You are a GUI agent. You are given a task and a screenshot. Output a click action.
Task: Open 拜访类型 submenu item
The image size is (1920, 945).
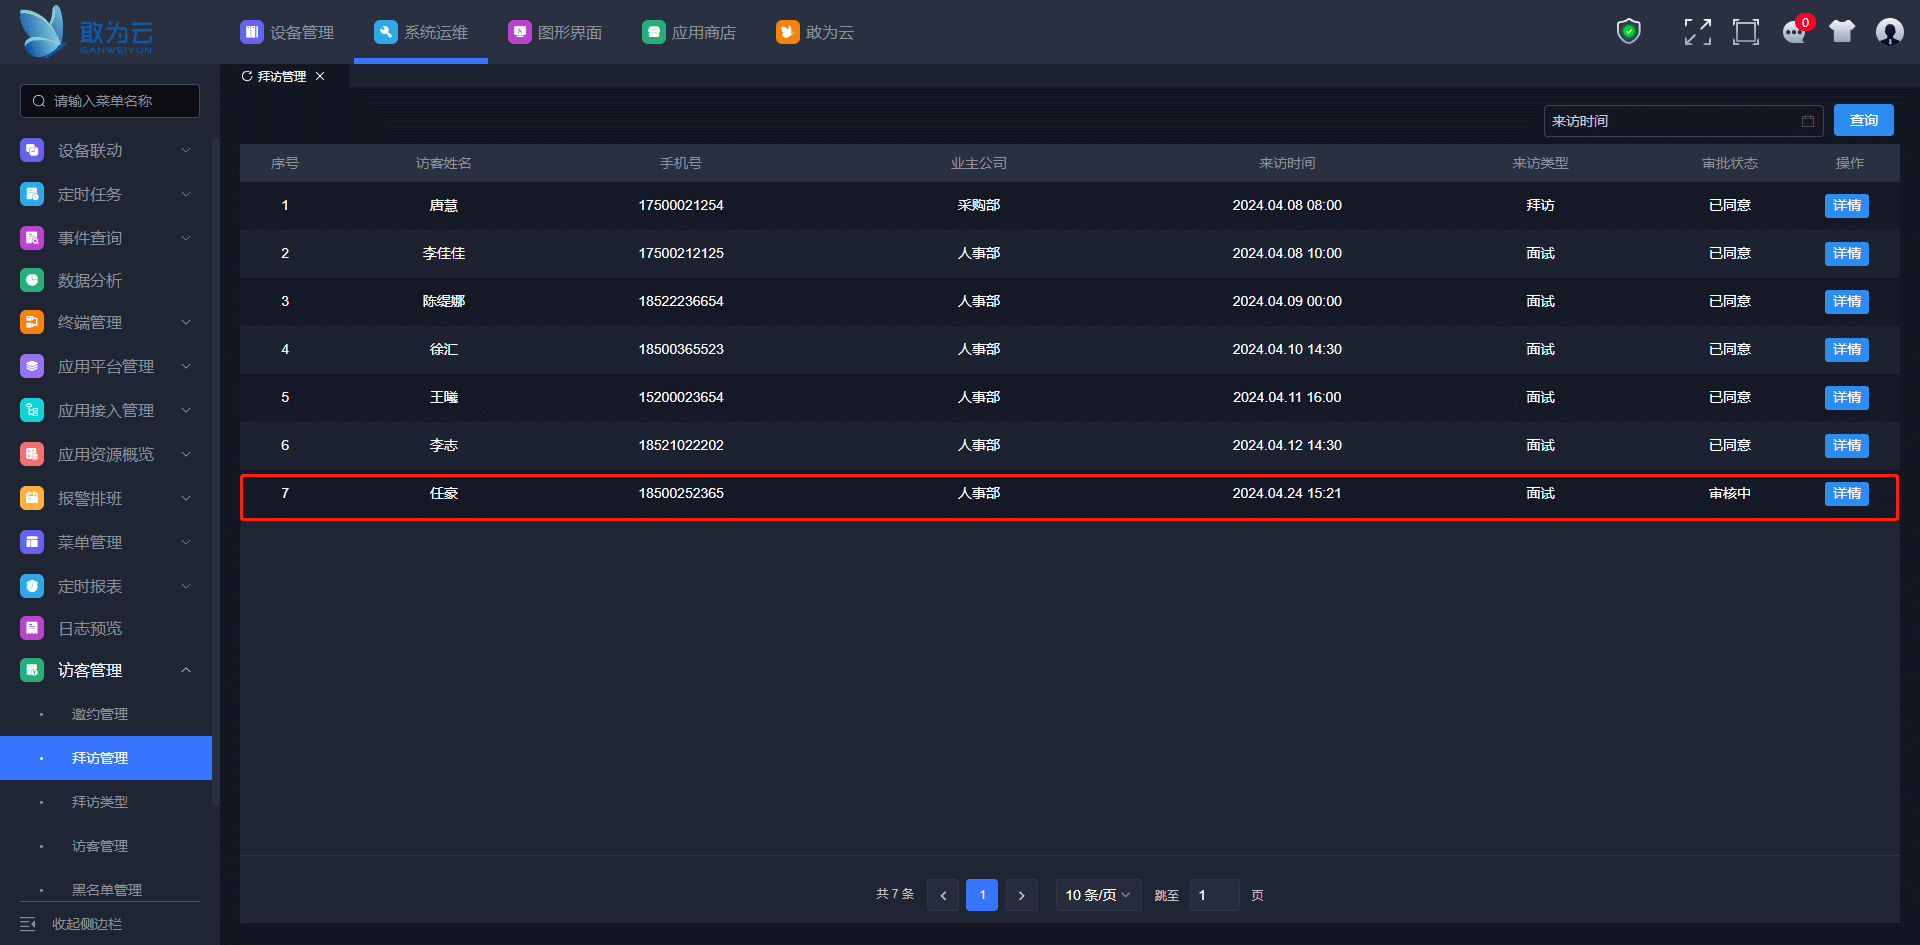pyautogui.click(x=100, y=802)
